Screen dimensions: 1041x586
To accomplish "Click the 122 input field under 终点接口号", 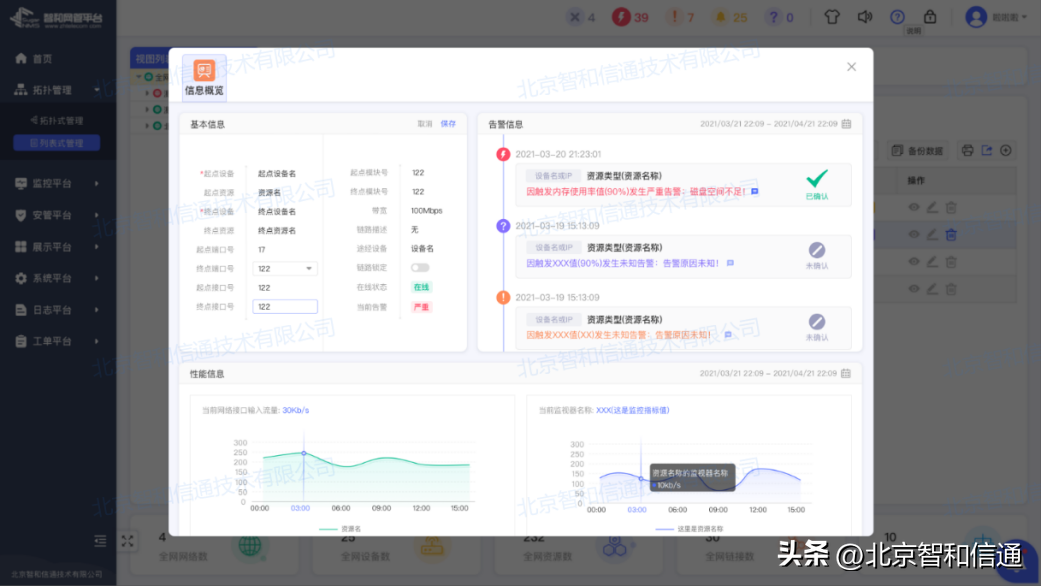I will point(285,306).
